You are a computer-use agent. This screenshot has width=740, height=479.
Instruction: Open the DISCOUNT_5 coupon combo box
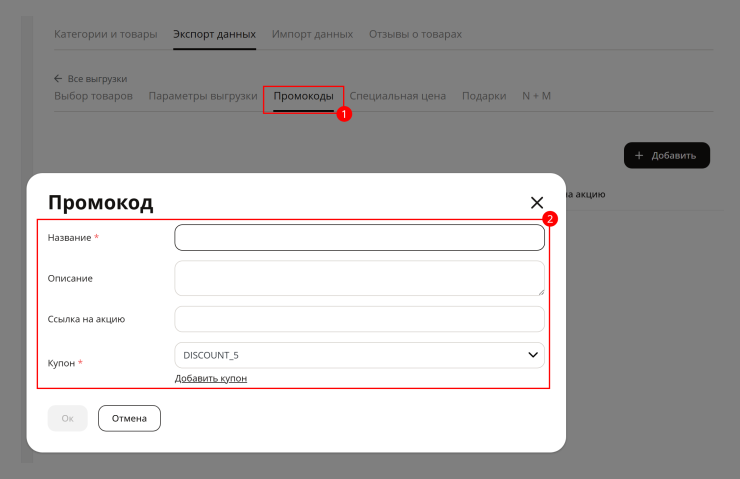pyautogui.click(x=359, y=355)
